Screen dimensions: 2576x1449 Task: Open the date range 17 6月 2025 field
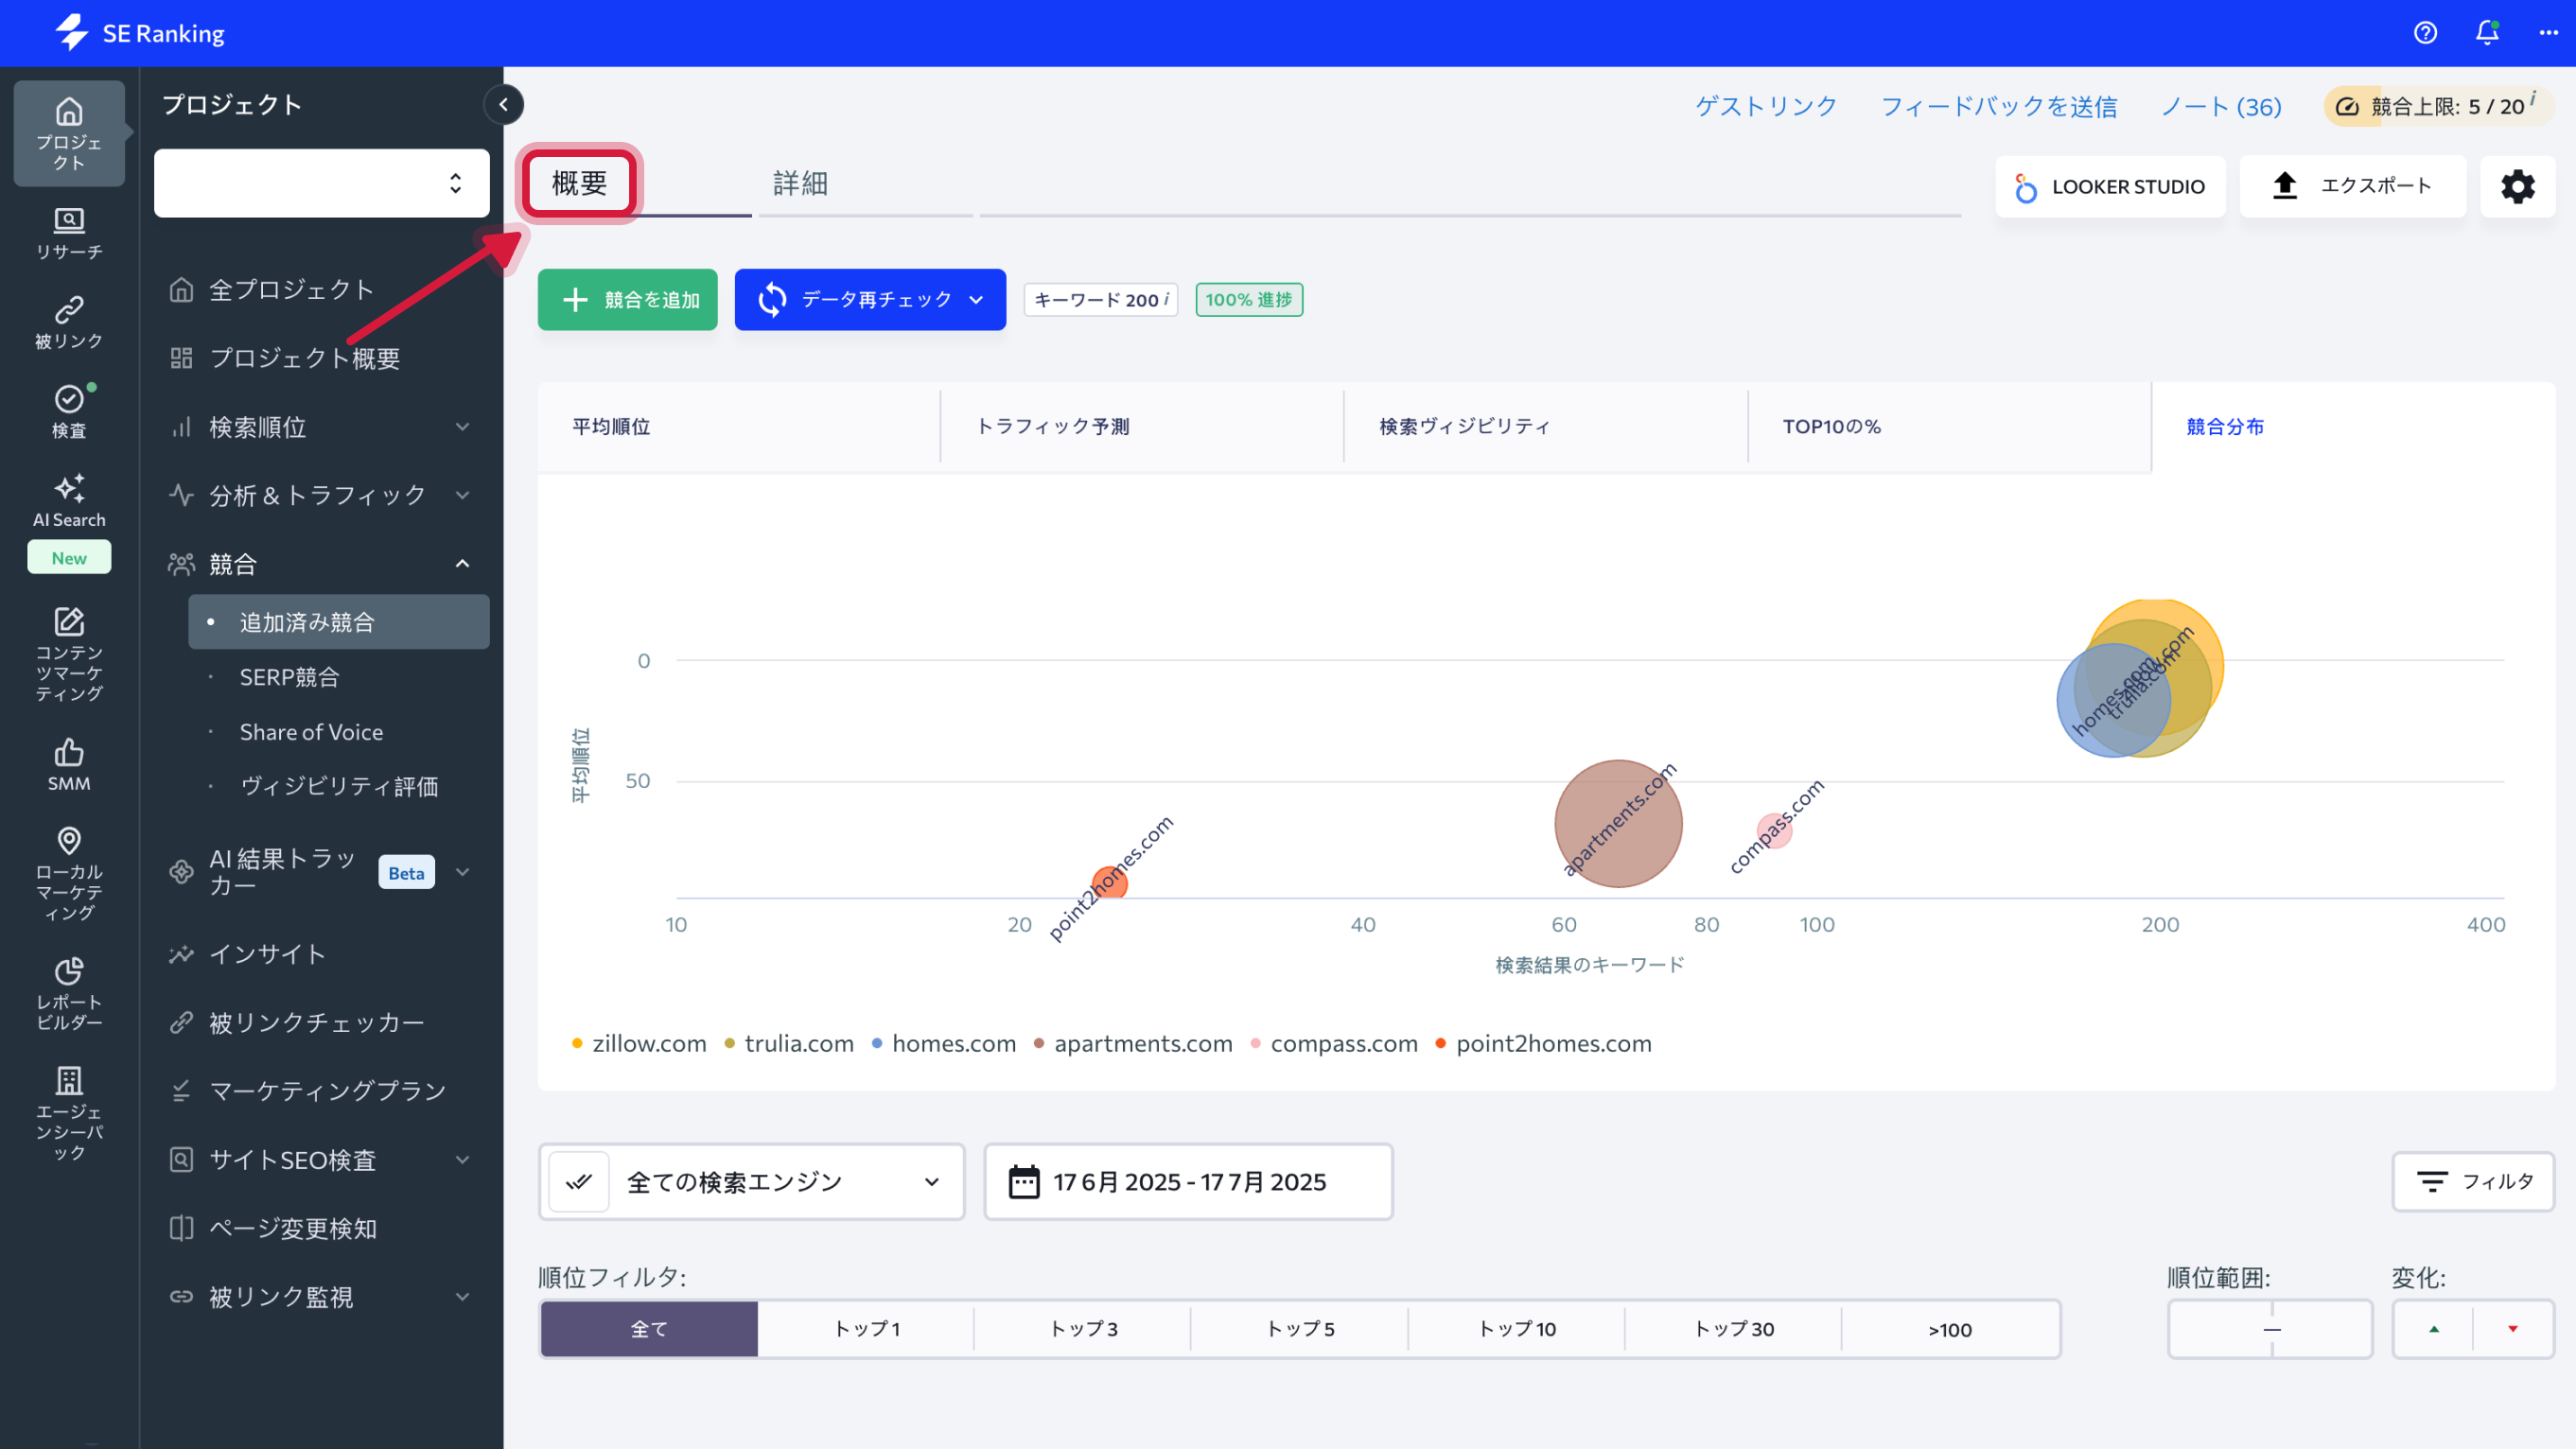(x=1188, y=1182)
